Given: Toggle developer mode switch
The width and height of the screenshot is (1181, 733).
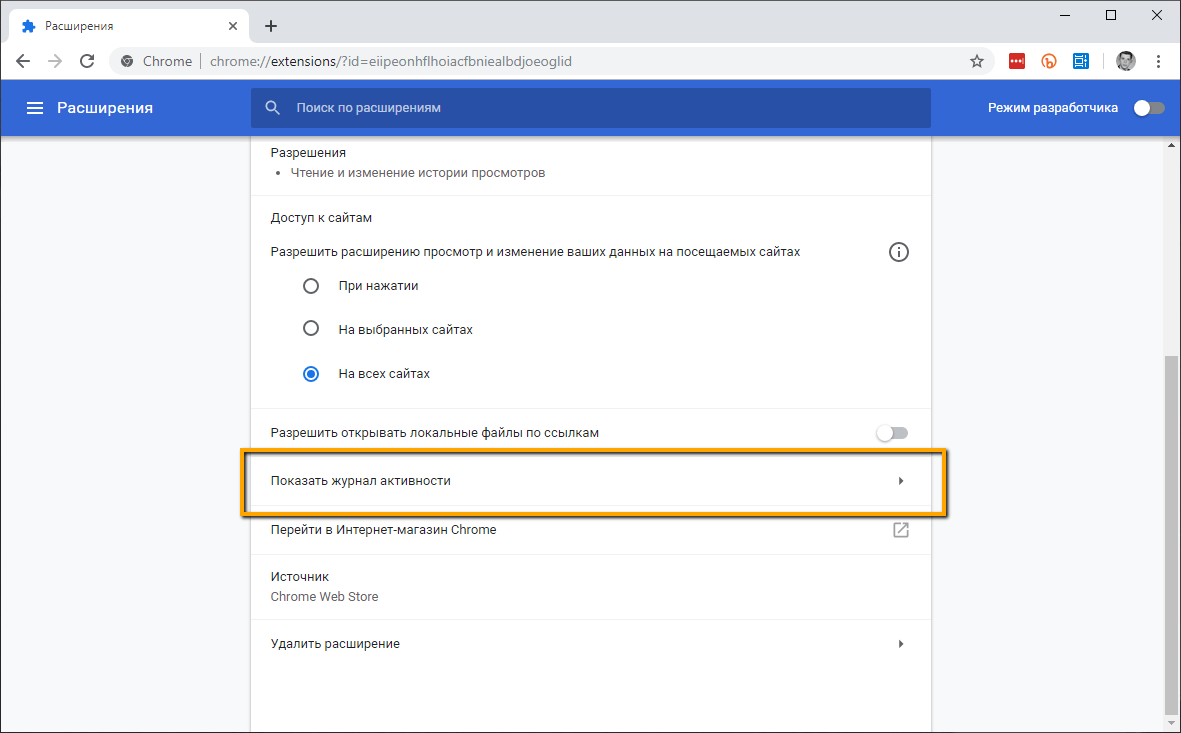Looking at the screenshot, I should 1148,108.
